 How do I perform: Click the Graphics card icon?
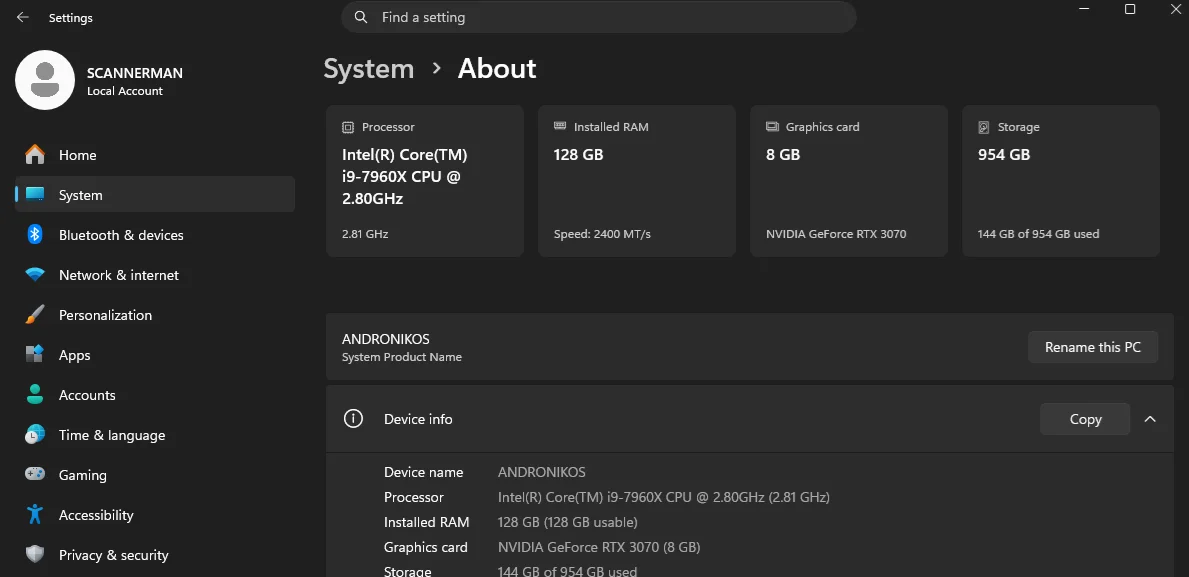pyautogui.click(x=773, y=127)
